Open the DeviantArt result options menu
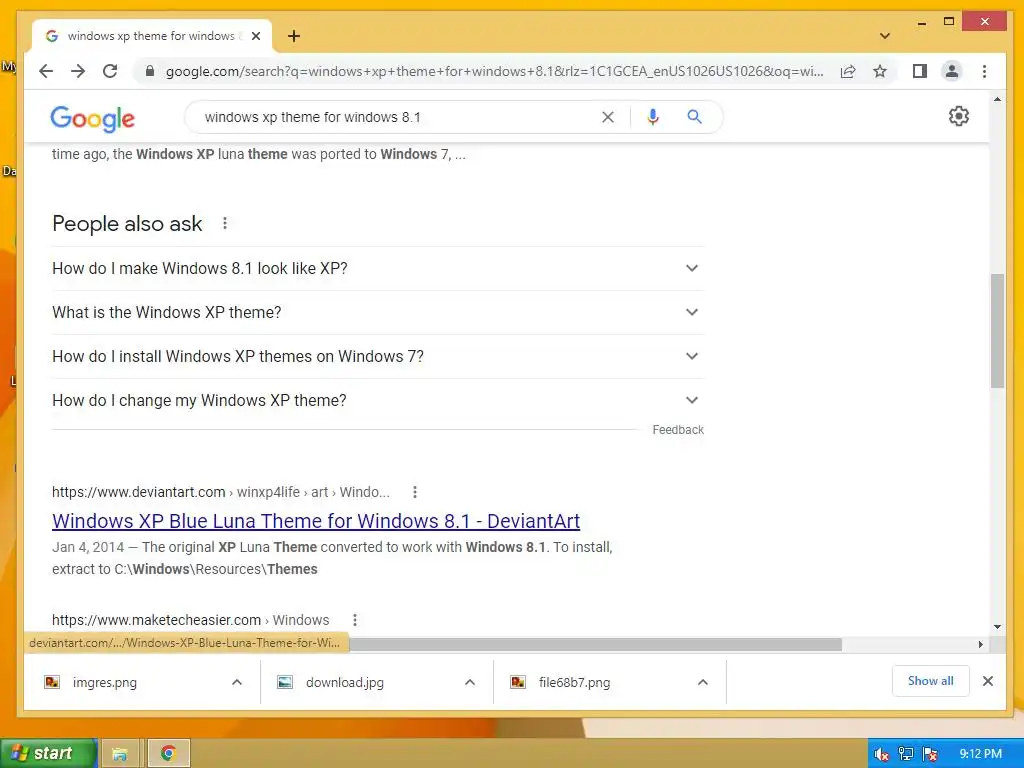Image resolution: width=1024 pixels, height=768 pixels. (x=415, y=492)
